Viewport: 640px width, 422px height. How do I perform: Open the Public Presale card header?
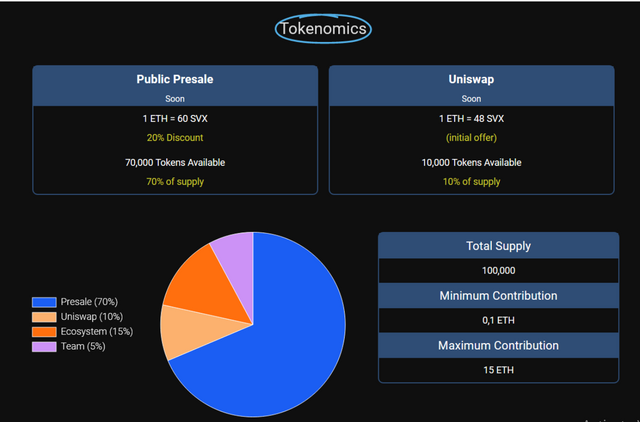point(175,86)
